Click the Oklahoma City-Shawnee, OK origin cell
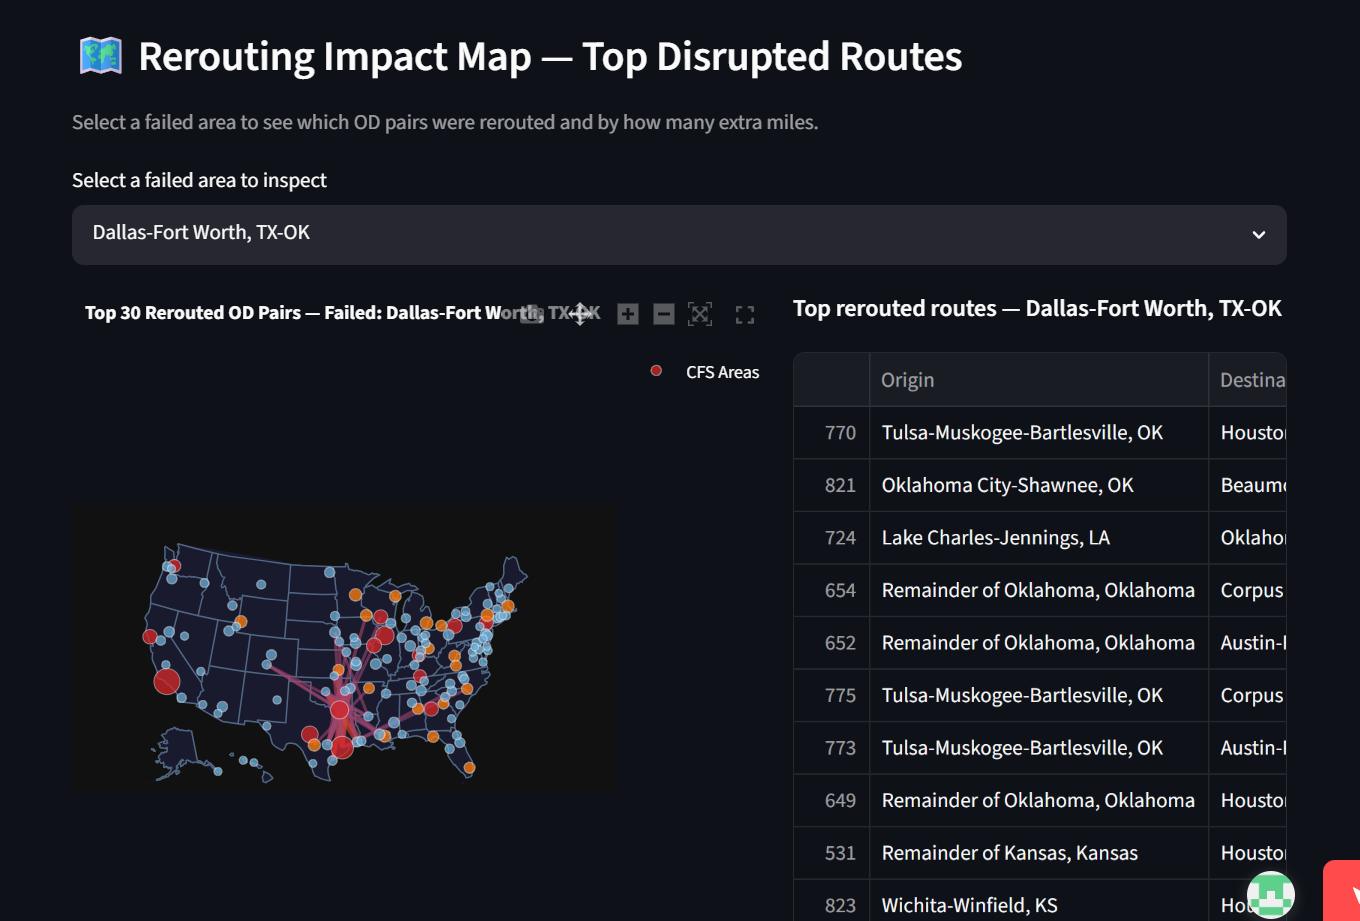1360x921 pixels. click(x=1039, y=485)
